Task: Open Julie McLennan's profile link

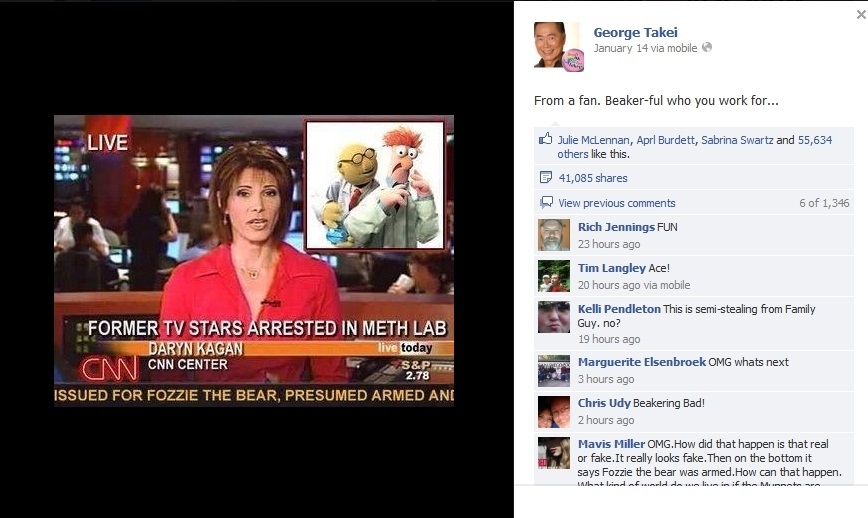Action: click(593, 140)
